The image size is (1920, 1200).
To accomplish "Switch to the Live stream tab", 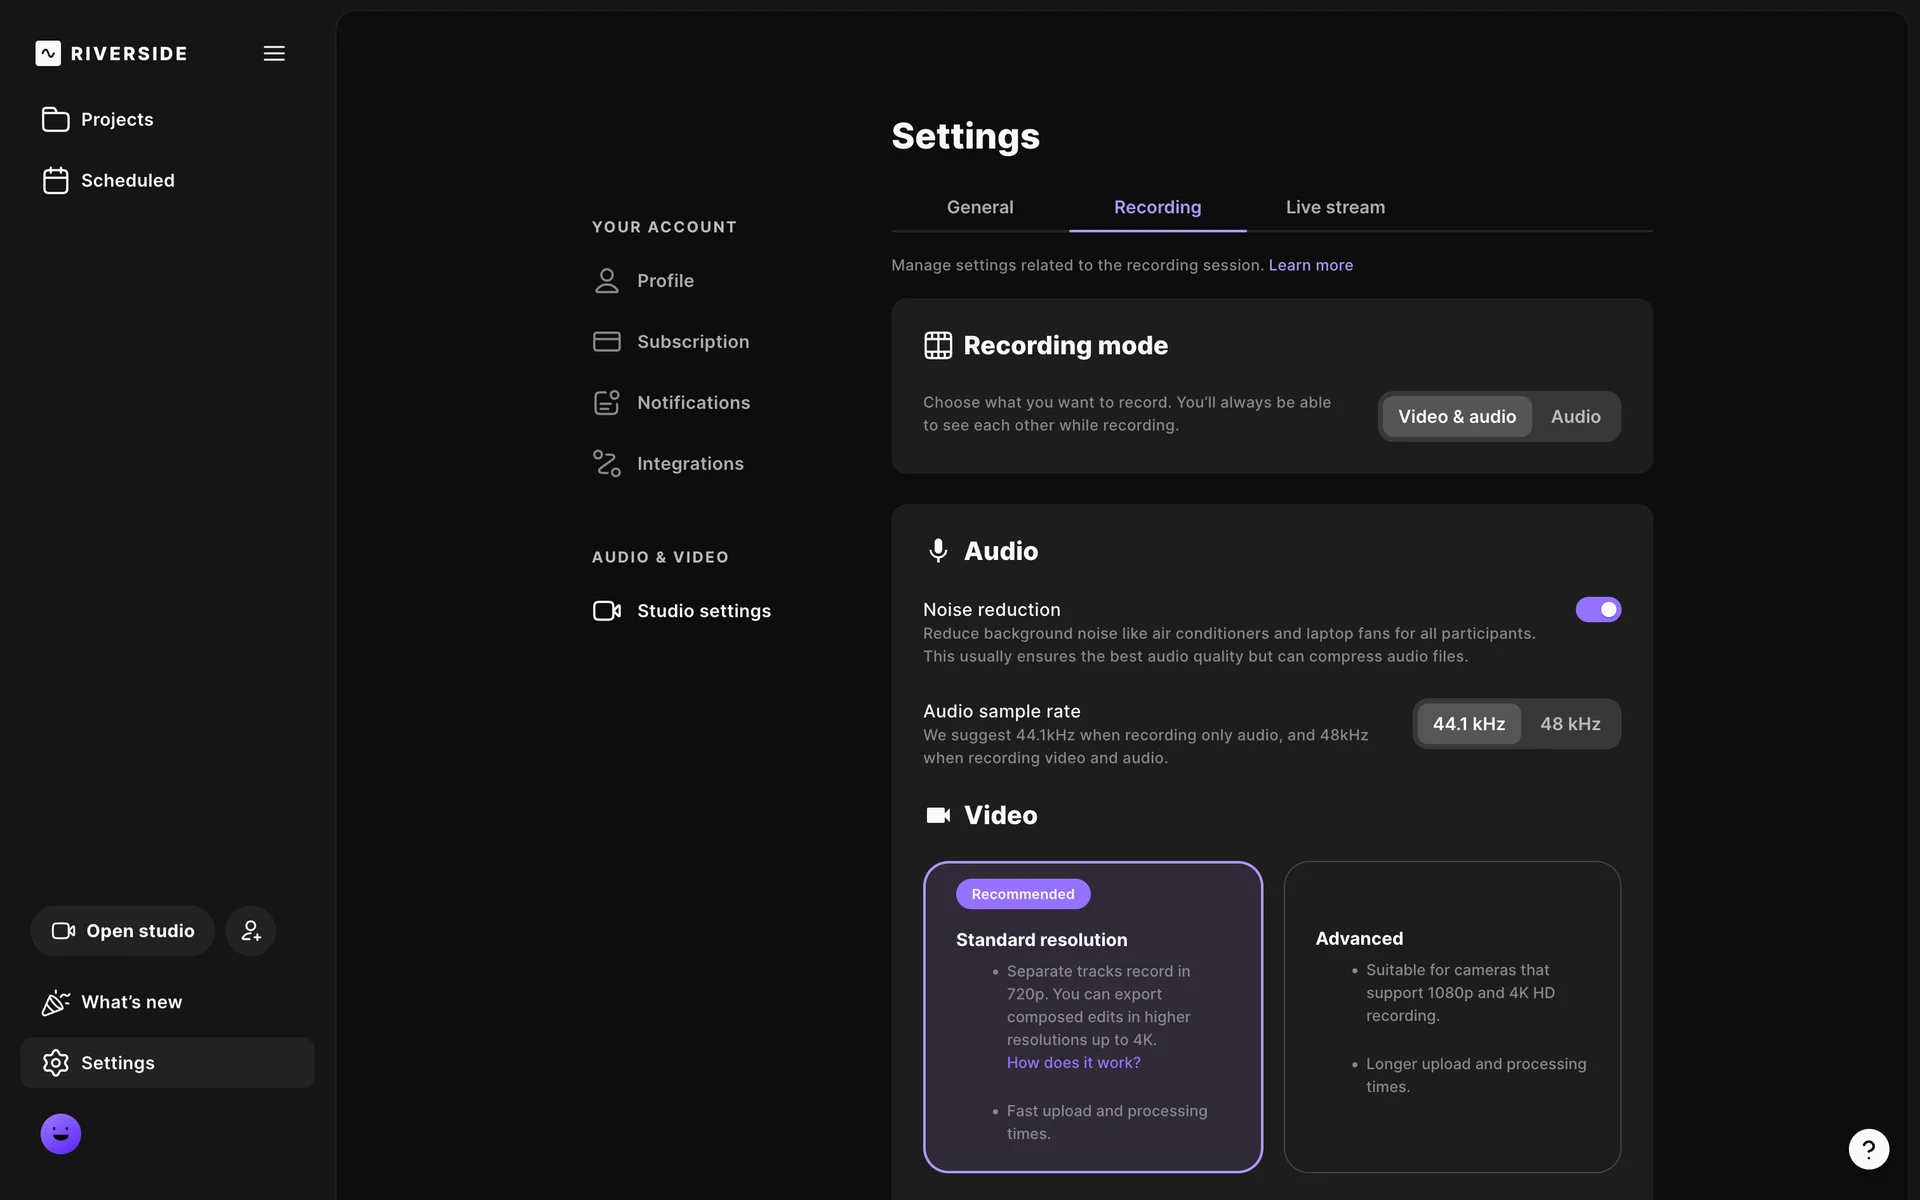I will [x=1335, y=207].
